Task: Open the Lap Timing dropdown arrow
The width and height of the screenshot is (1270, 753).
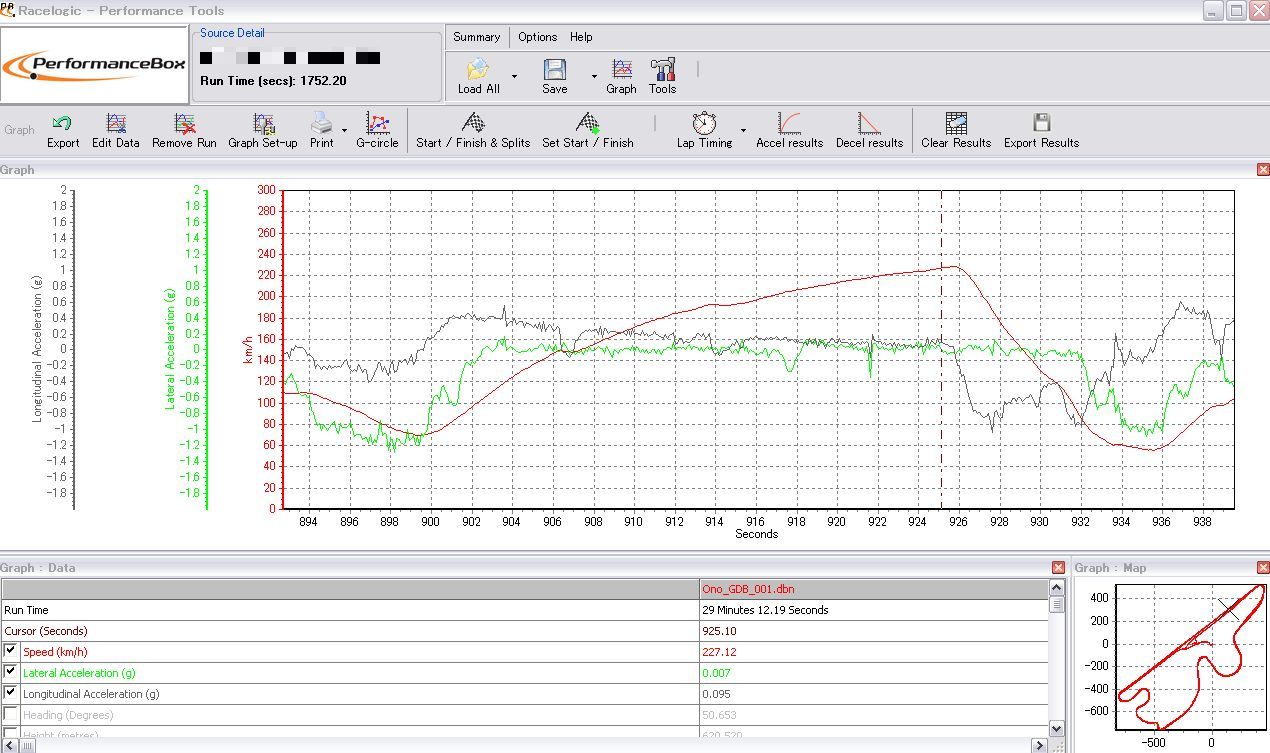Action: pos(743,130)
